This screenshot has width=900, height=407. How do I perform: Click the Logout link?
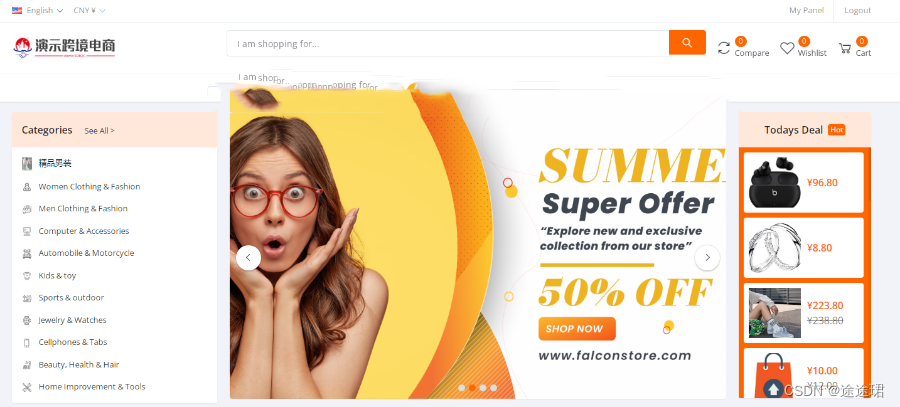pos(858,10)
